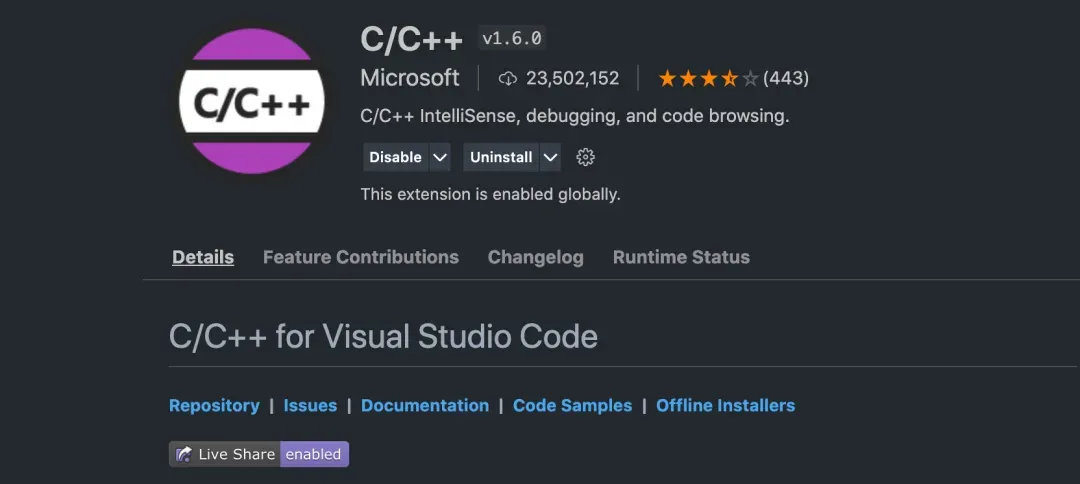
Task: Open the Repository link
Action: point(214,405)
